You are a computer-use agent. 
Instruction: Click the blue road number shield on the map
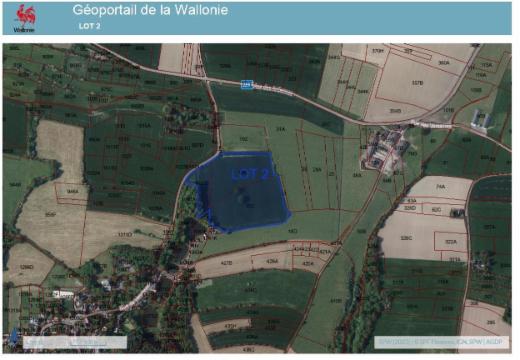click(247, 85)
